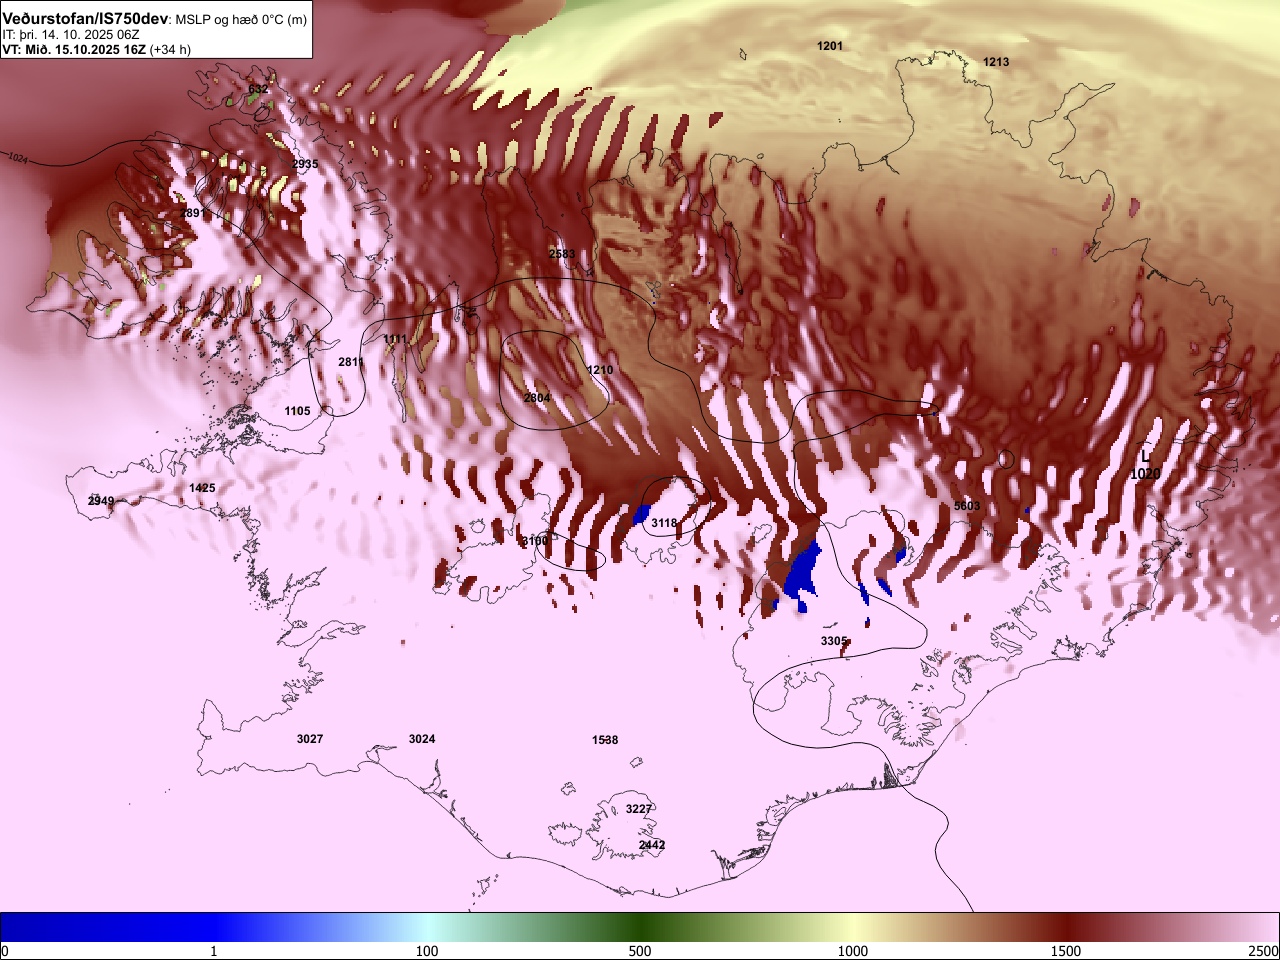The width and height of the screenshot is (1280, 960).
Task: Select the 1213 height value
Action: click(996, 62)
